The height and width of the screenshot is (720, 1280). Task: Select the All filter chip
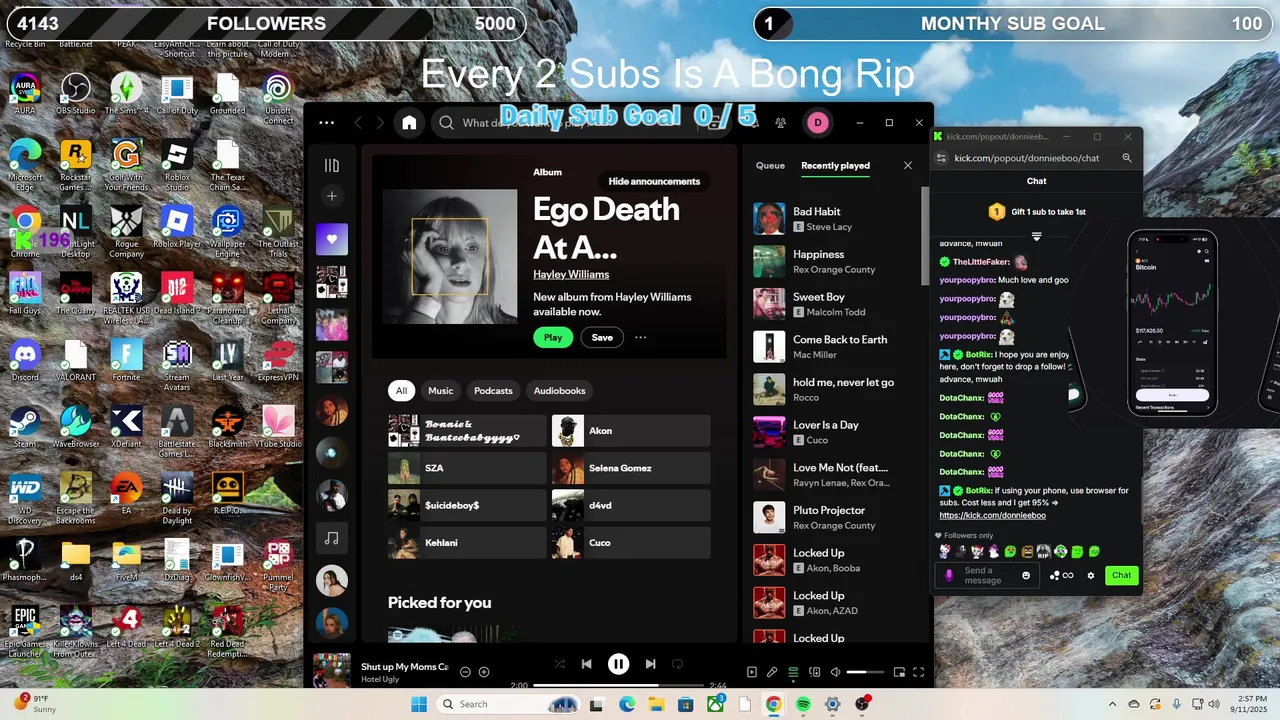click(402, 391)
